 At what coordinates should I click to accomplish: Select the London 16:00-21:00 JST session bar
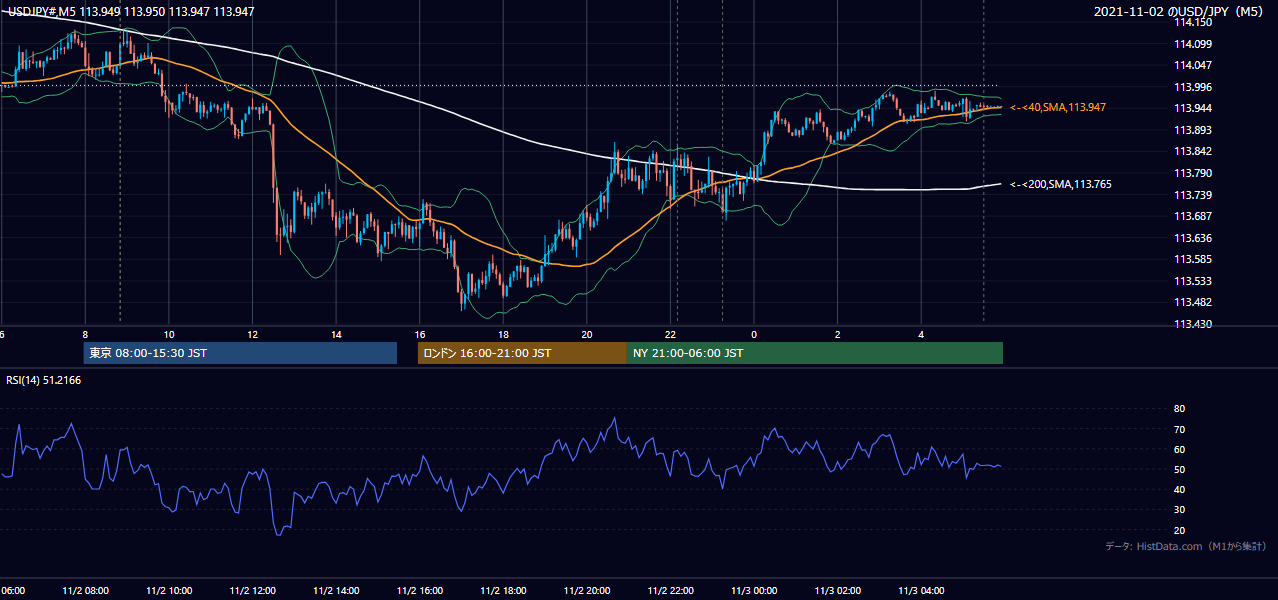pyautogui.click(x=522, y=353)
